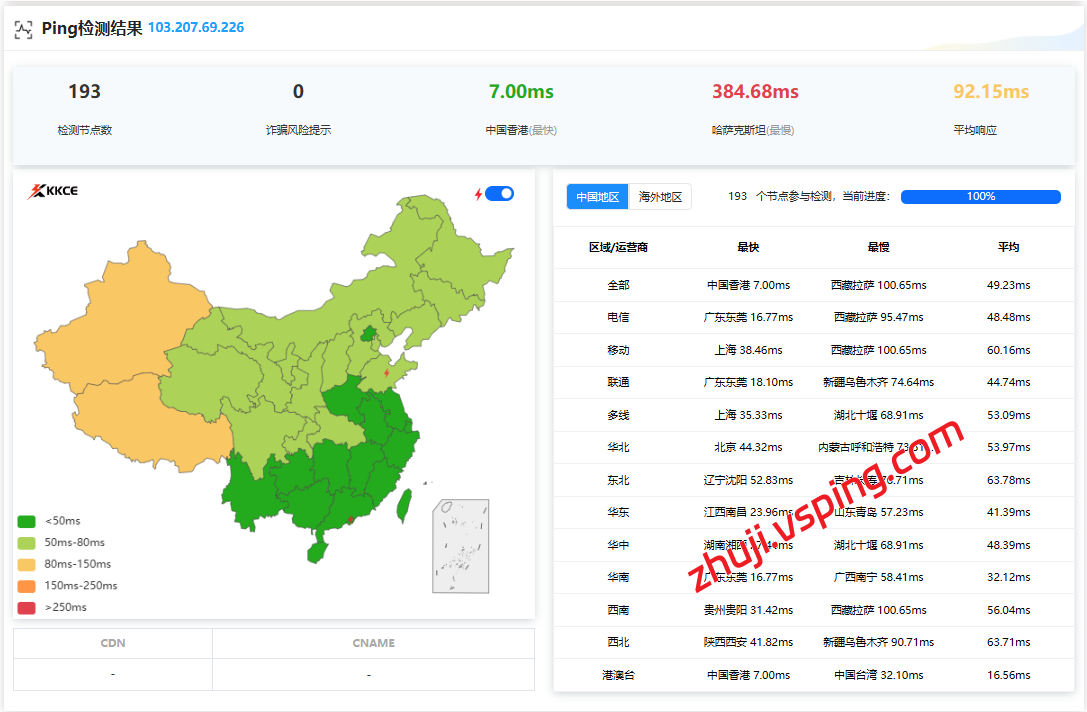Image resolution: width=1087 pixels, height=712 pixels.
Task: Open the IP address 103.207.69.226 link
Action: pyautogui.click(x=196, y=28)
